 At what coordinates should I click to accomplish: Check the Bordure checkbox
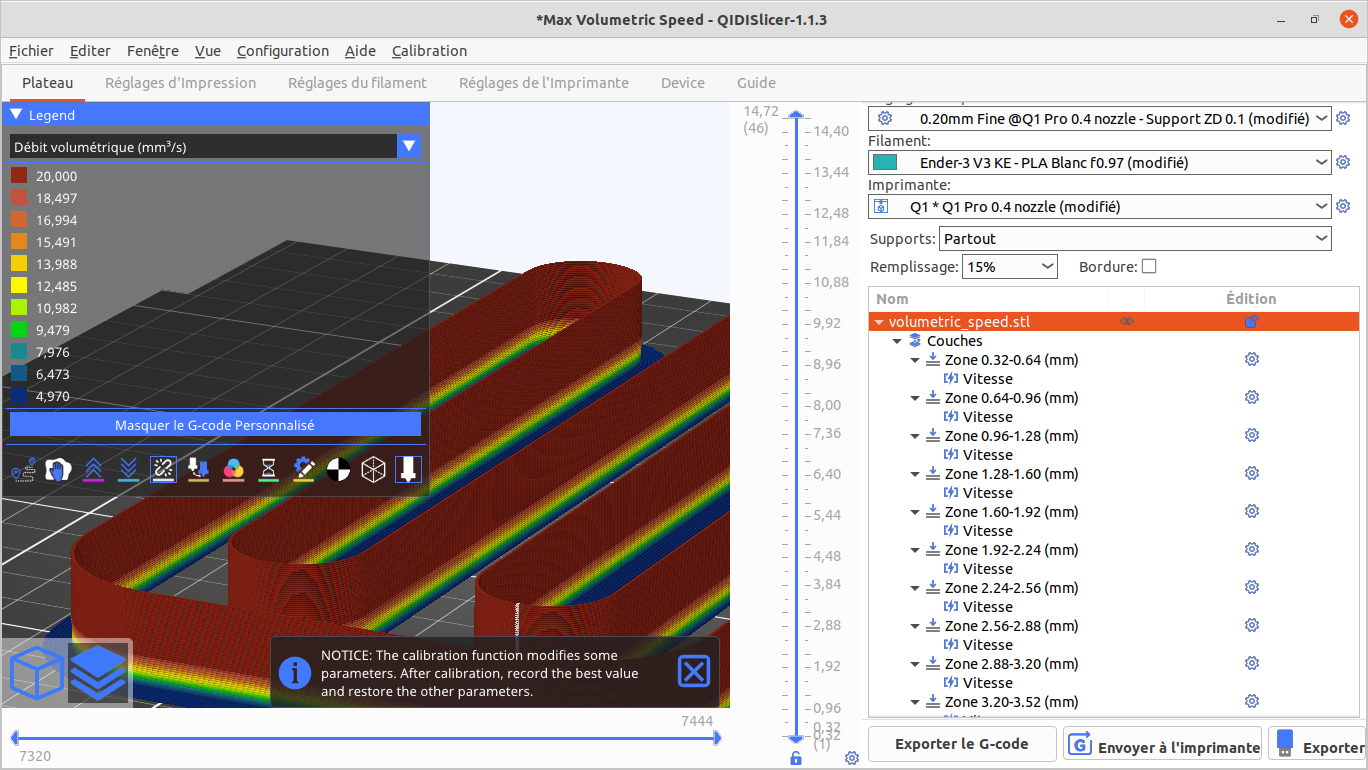pyautogui.click(x=1149, y=267)
